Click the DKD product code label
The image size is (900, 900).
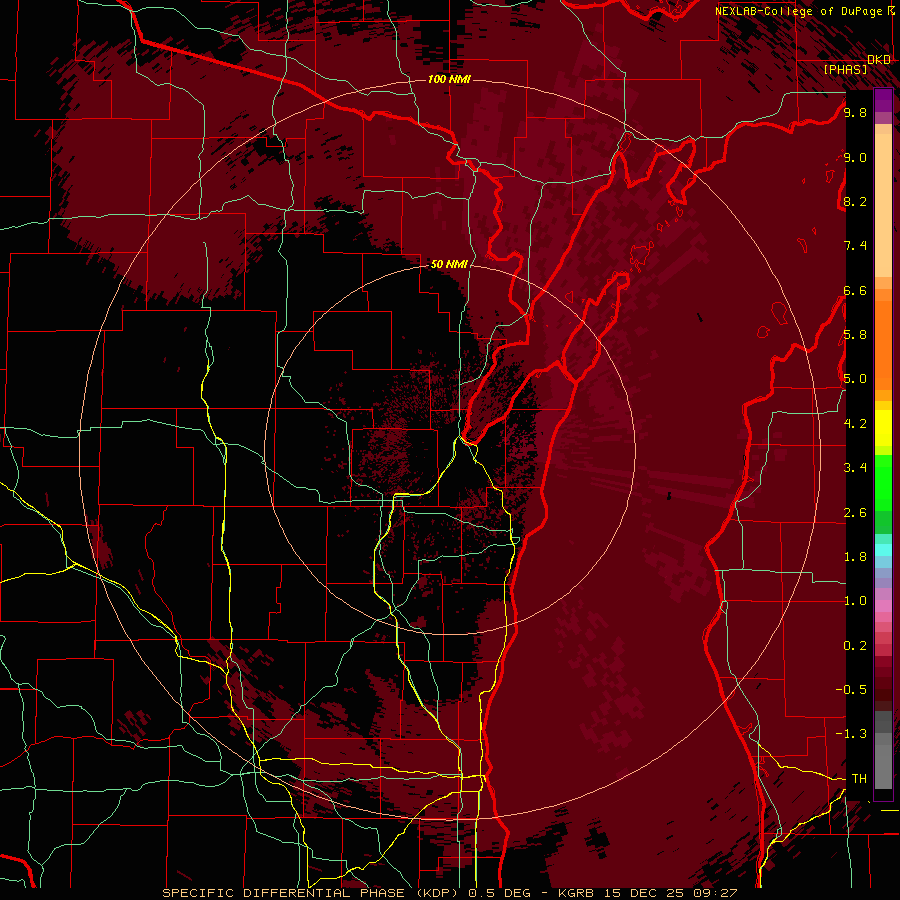point(879,59)
